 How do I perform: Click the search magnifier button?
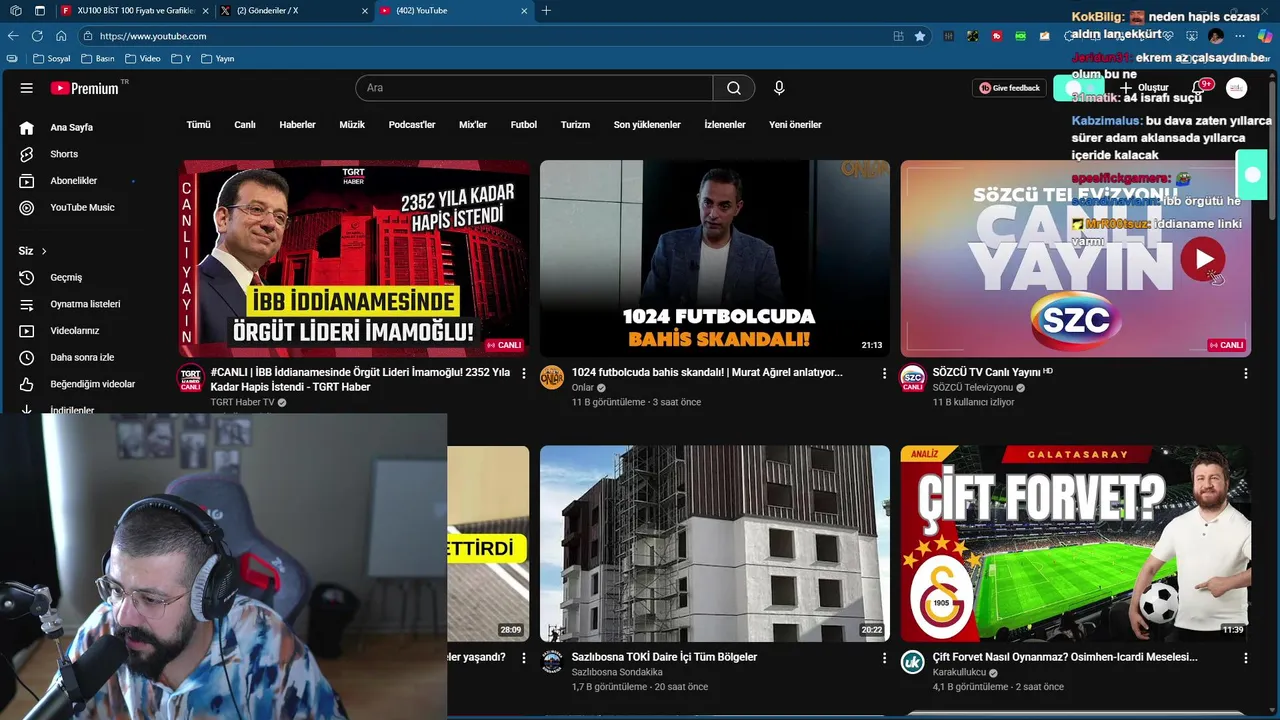point(734,88)
